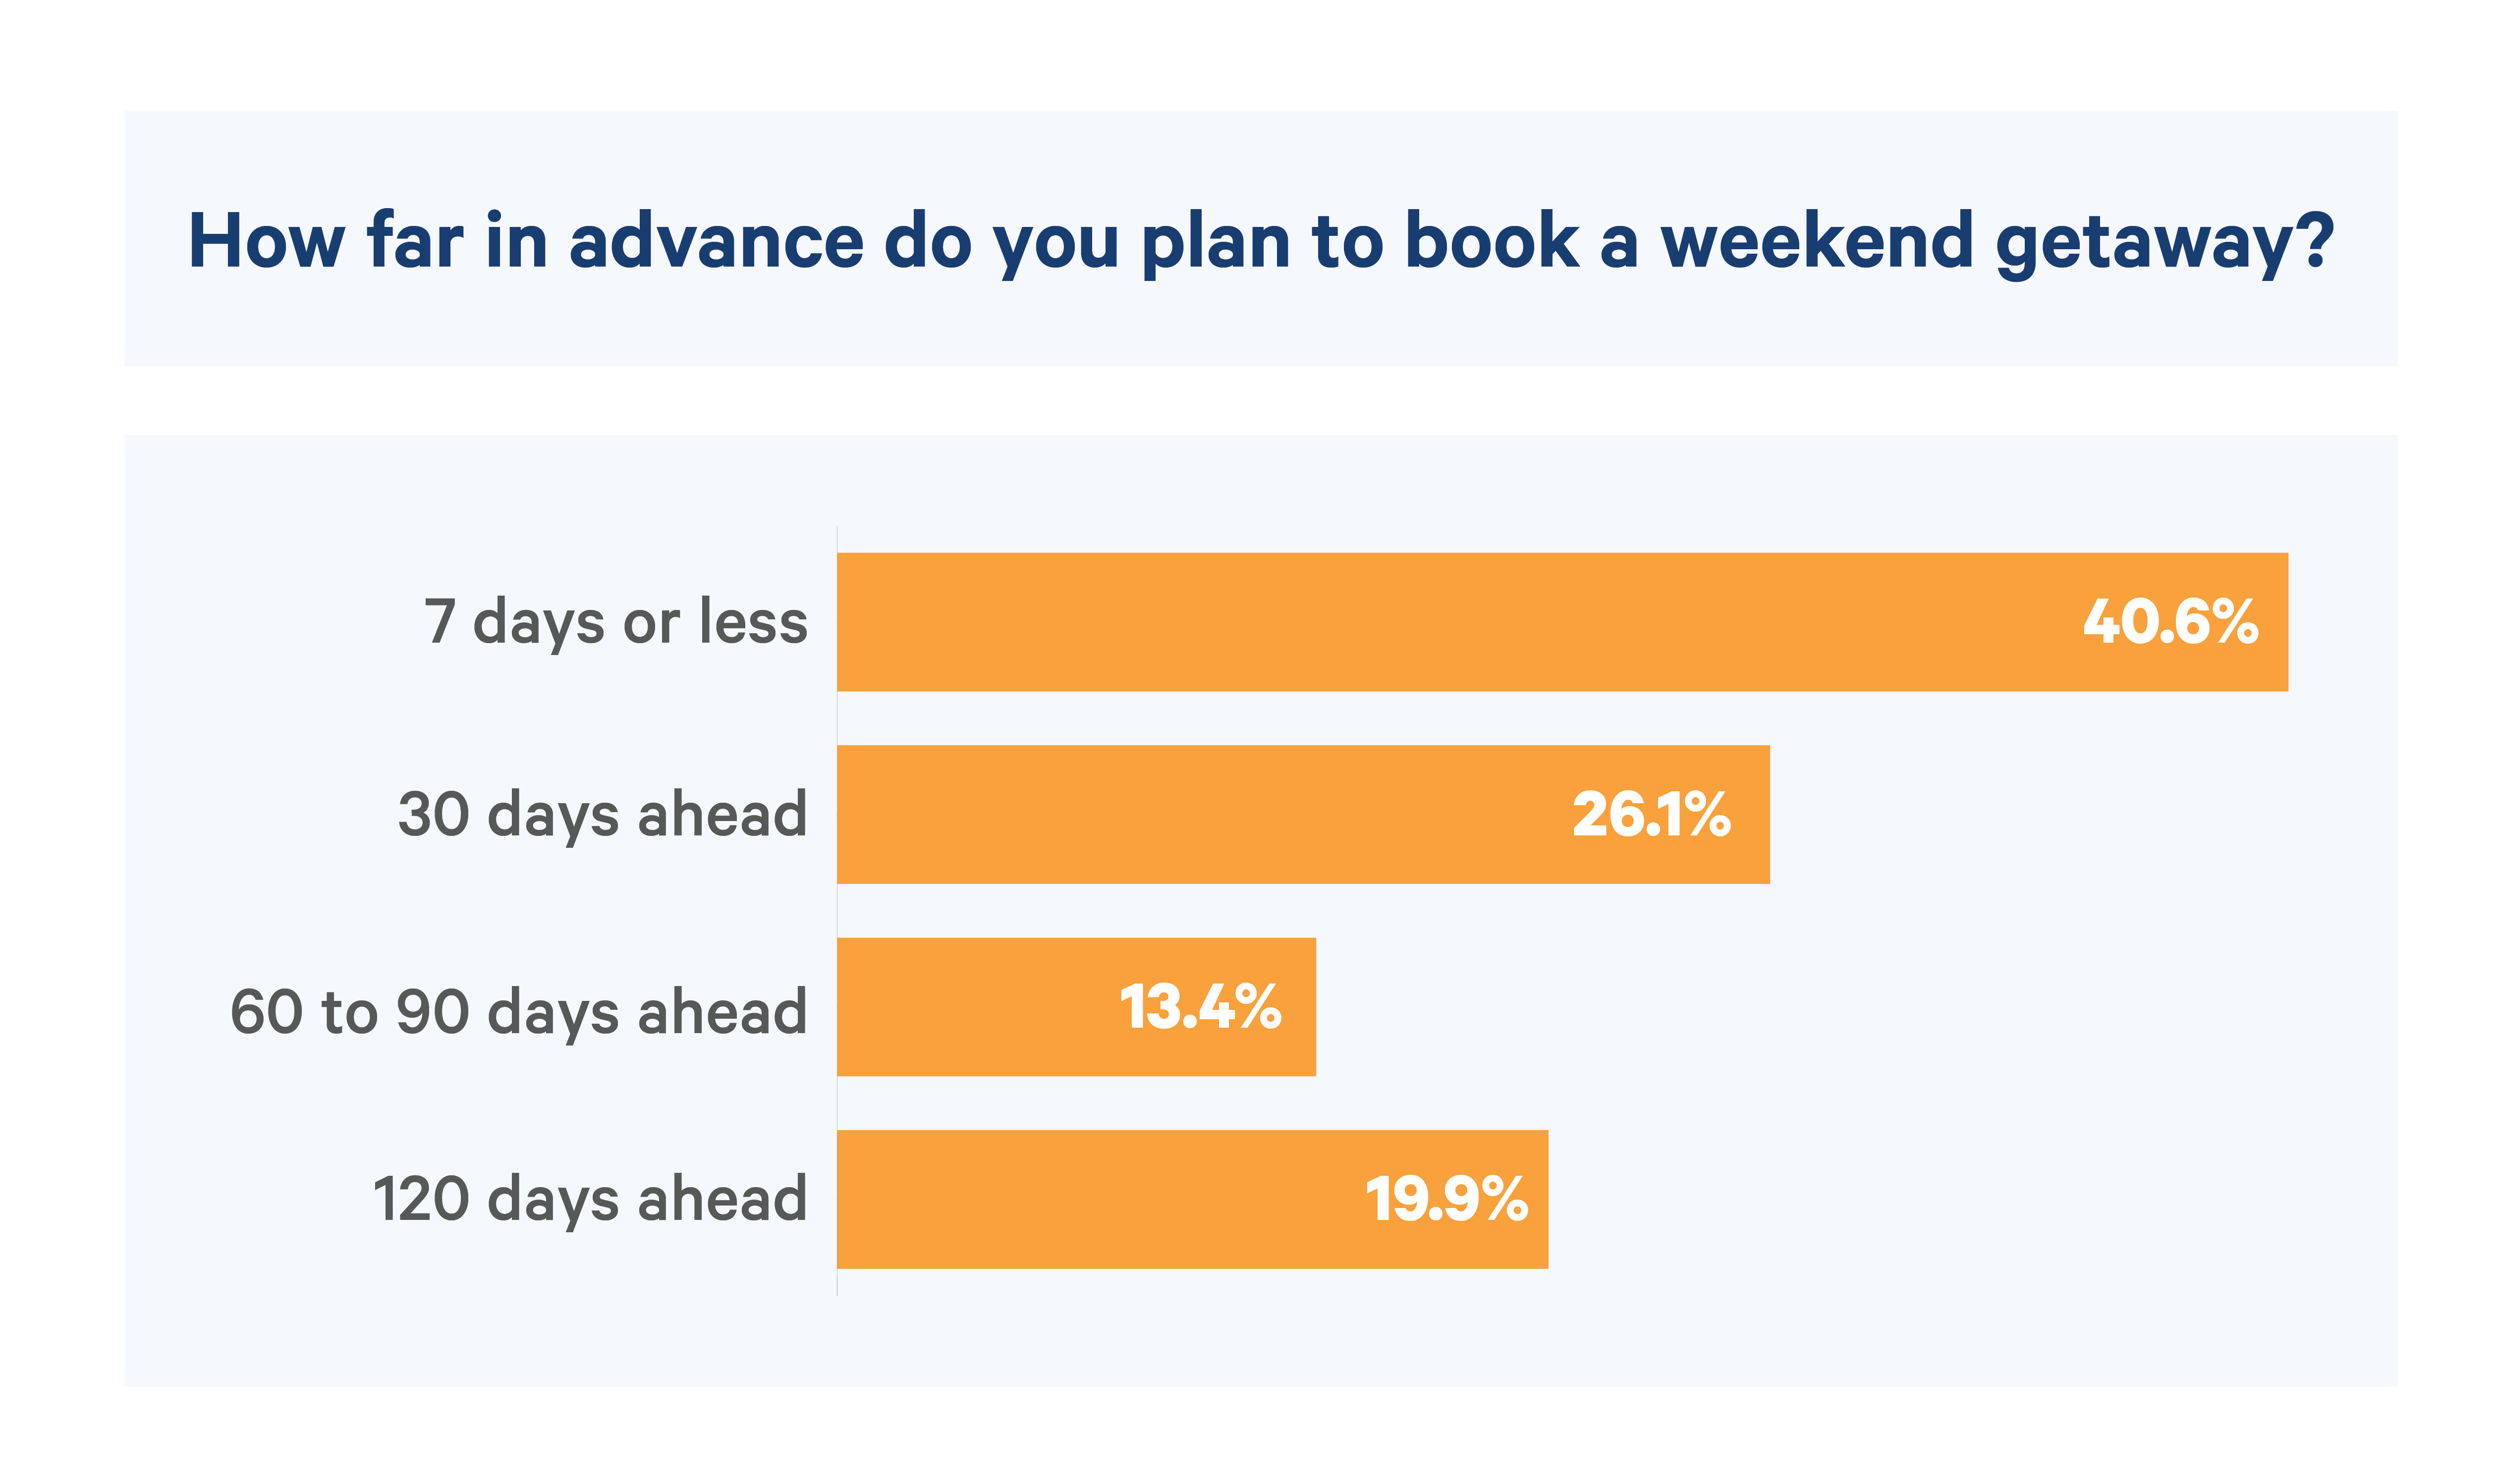Click the "120 days ahead" label
The width and height of the screenshot is (2495, 1484).
590,1198
